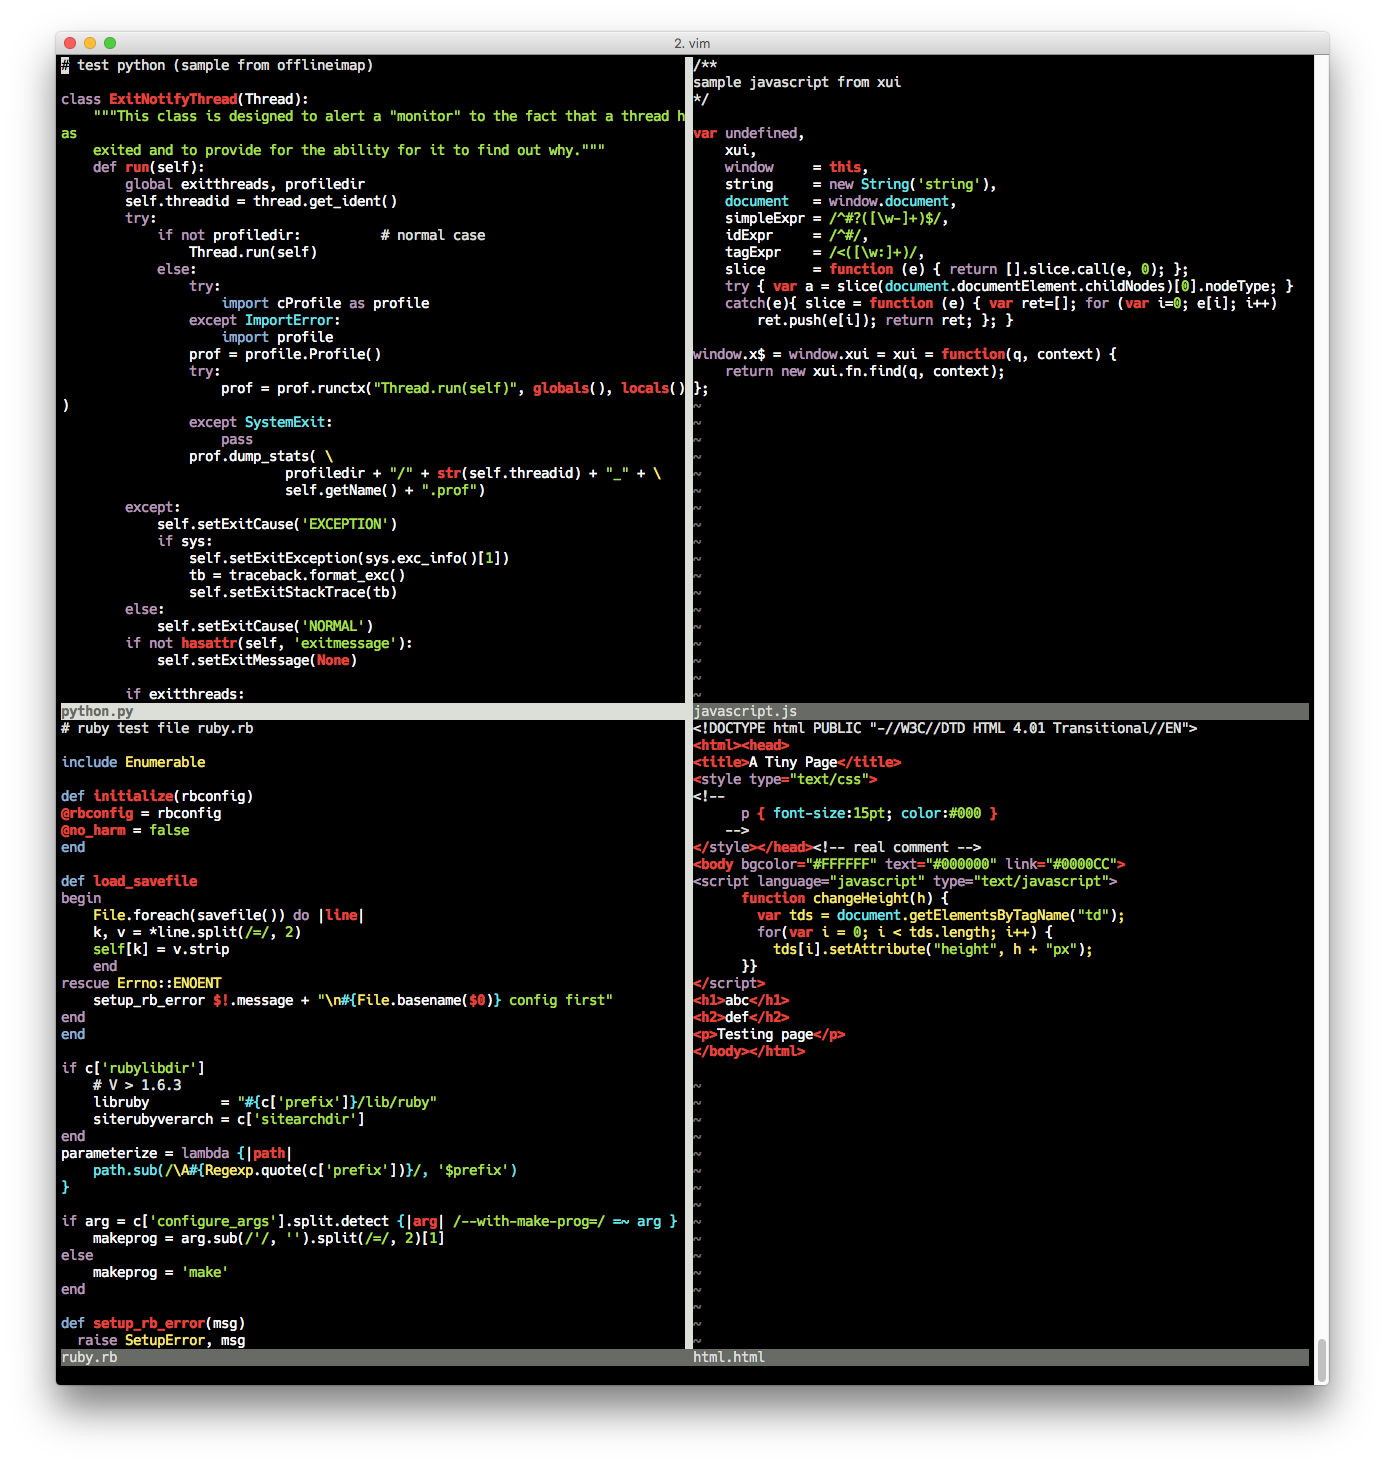Click 'self.setExitStackTrace(tb)' line
This screenshot has height=1465, width=1385.
[x=293, y=592]
